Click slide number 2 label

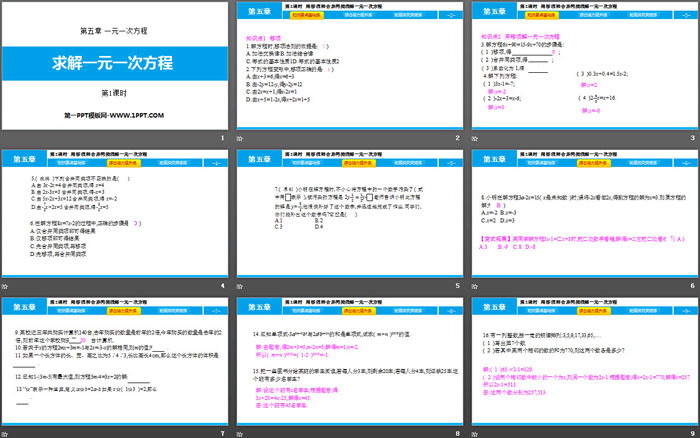(x=458, y=138)
